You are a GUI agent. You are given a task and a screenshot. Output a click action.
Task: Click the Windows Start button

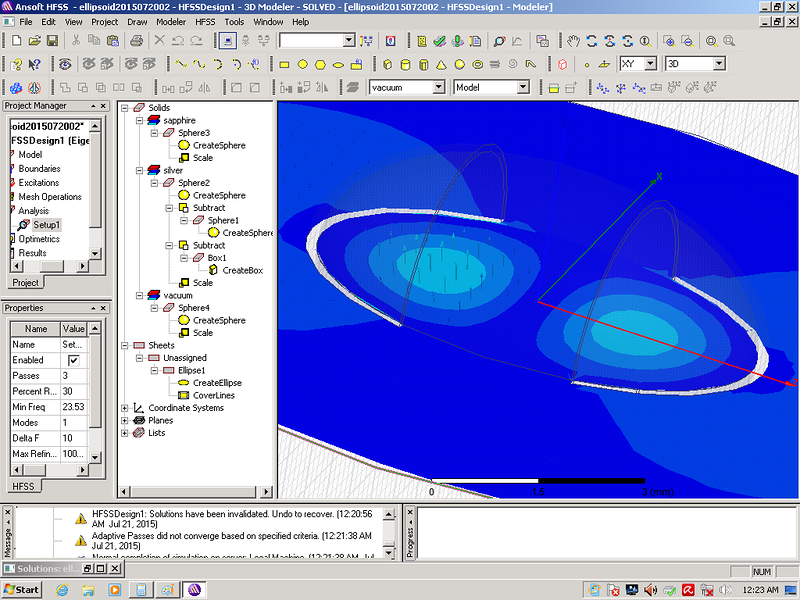tap(21, 589)
